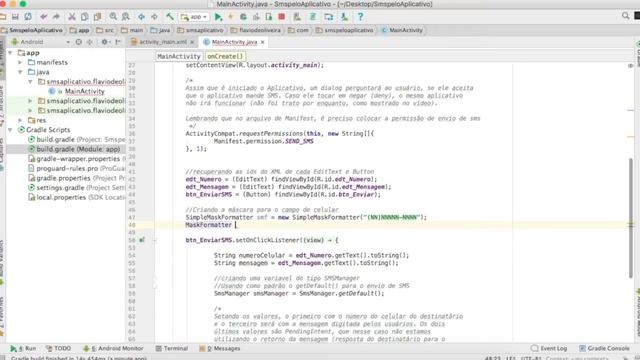Open the Android Monitor tool window
This screenshot has width=640, height=360.
(x=113, y=349)
